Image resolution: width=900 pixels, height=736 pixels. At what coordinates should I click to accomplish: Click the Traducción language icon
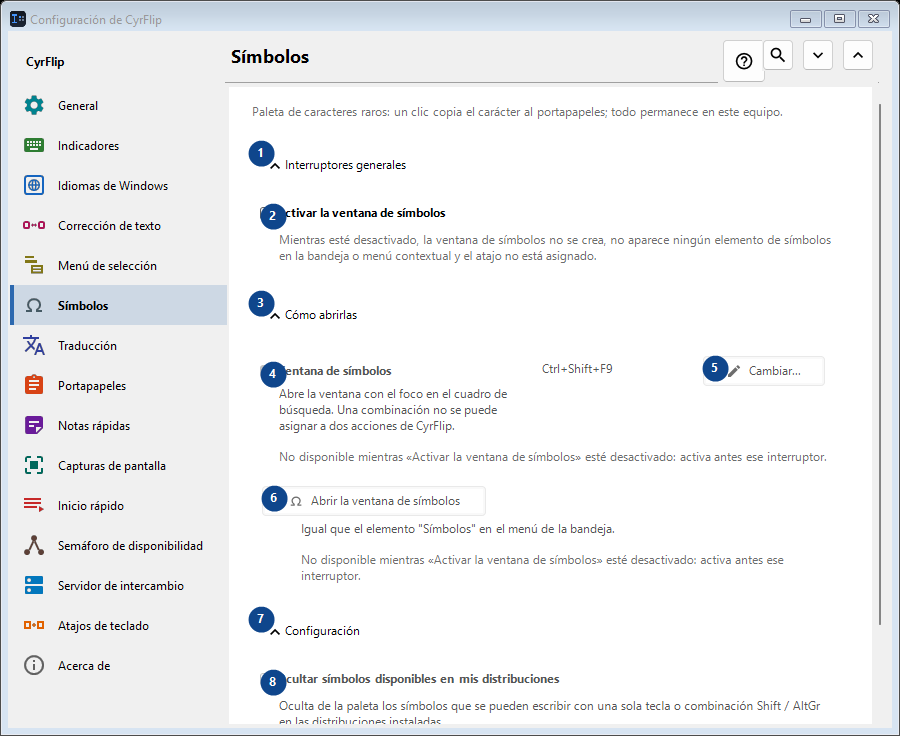[34, 346]
